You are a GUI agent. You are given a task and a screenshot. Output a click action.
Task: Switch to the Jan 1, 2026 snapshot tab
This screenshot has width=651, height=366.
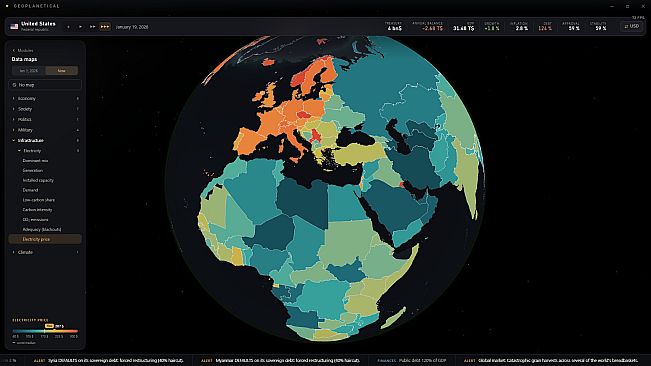29,71
